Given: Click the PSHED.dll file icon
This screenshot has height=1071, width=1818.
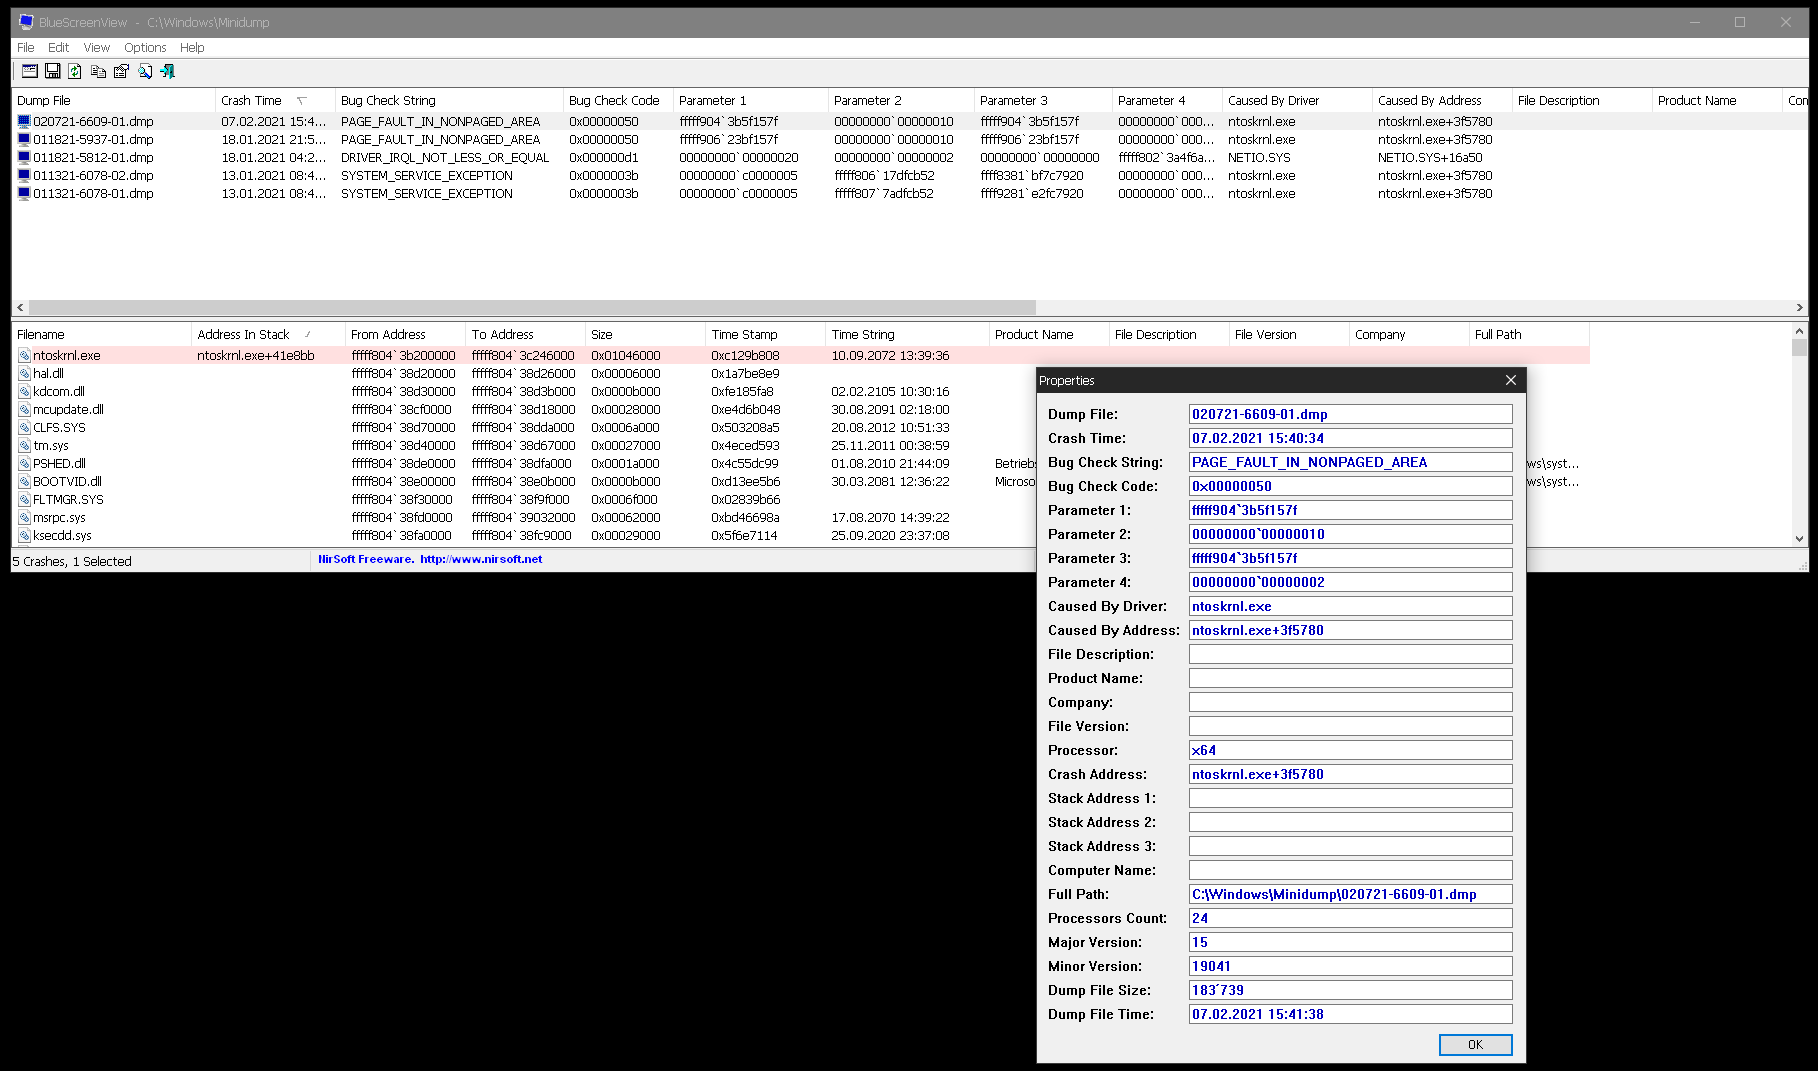Looking at the screenshot, I should click(x=24, y=463).
